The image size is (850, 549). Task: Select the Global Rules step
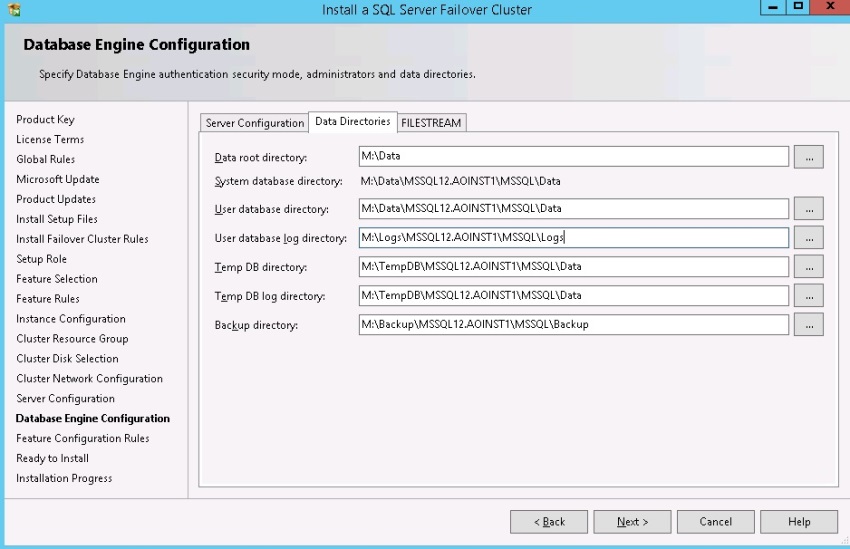(x=46, y=159)
